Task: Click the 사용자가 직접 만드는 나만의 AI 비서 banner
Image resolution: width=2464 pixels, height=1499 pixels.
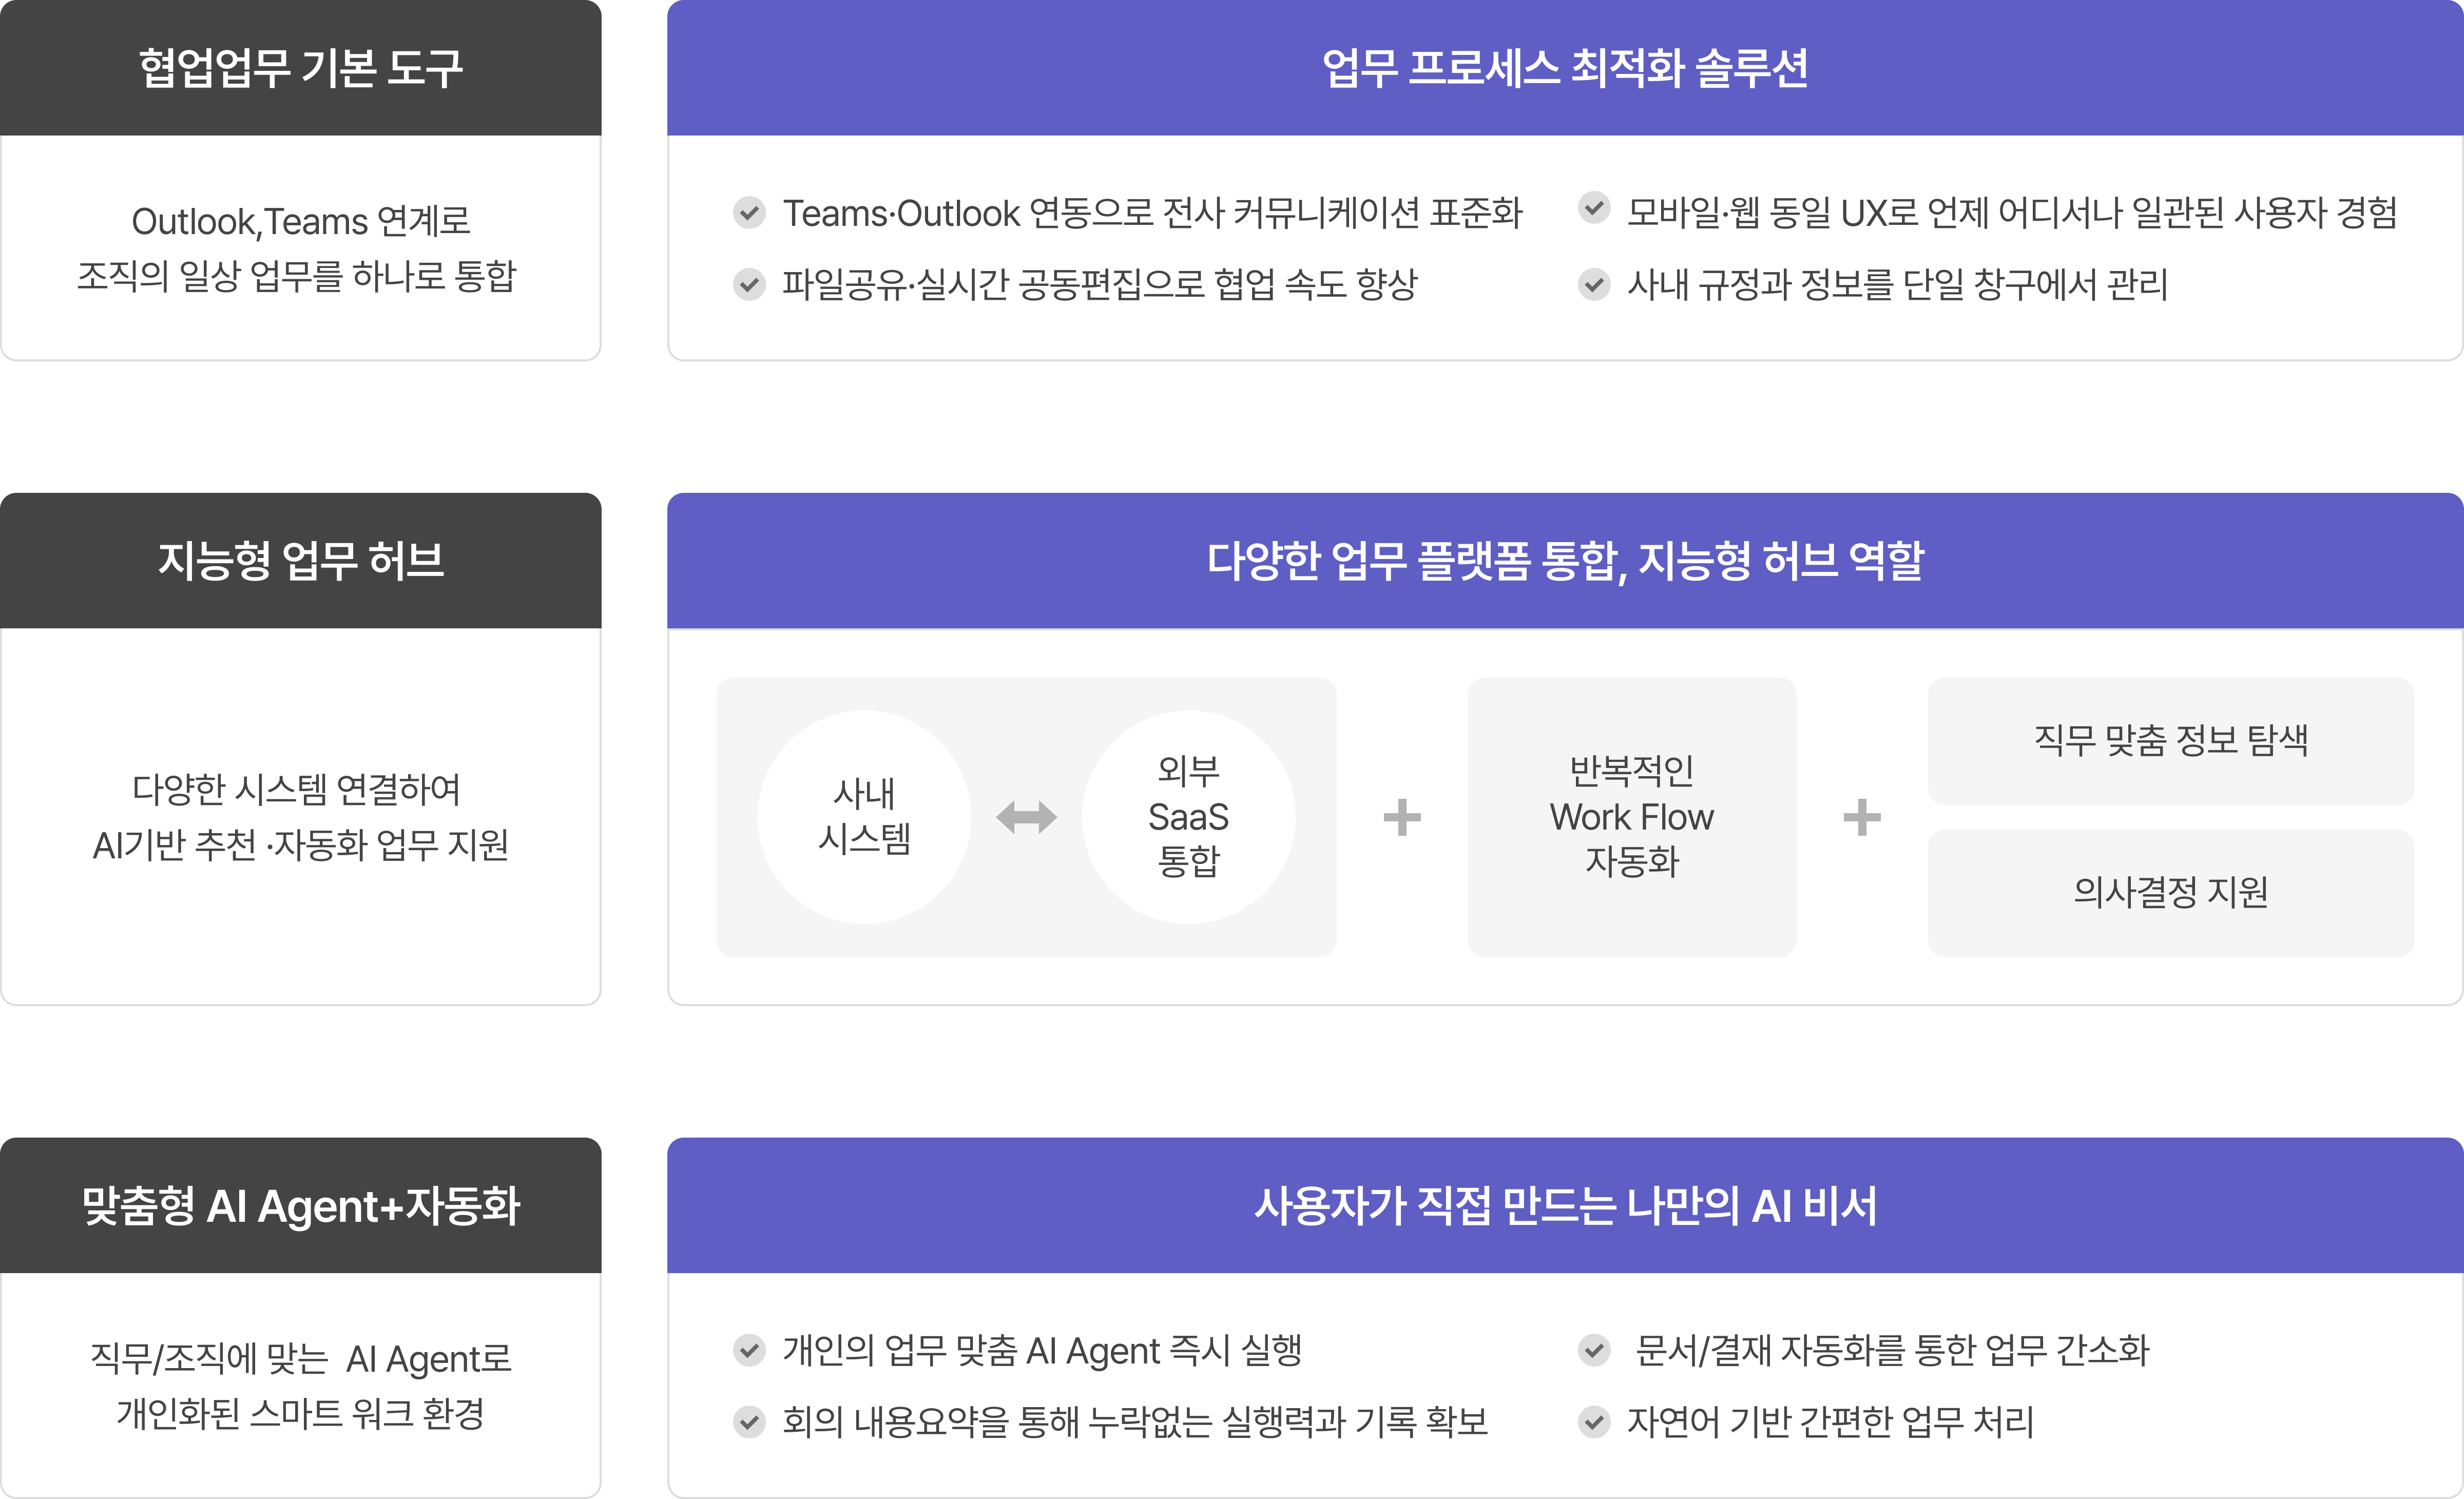Action: tap(1565, 1205)
